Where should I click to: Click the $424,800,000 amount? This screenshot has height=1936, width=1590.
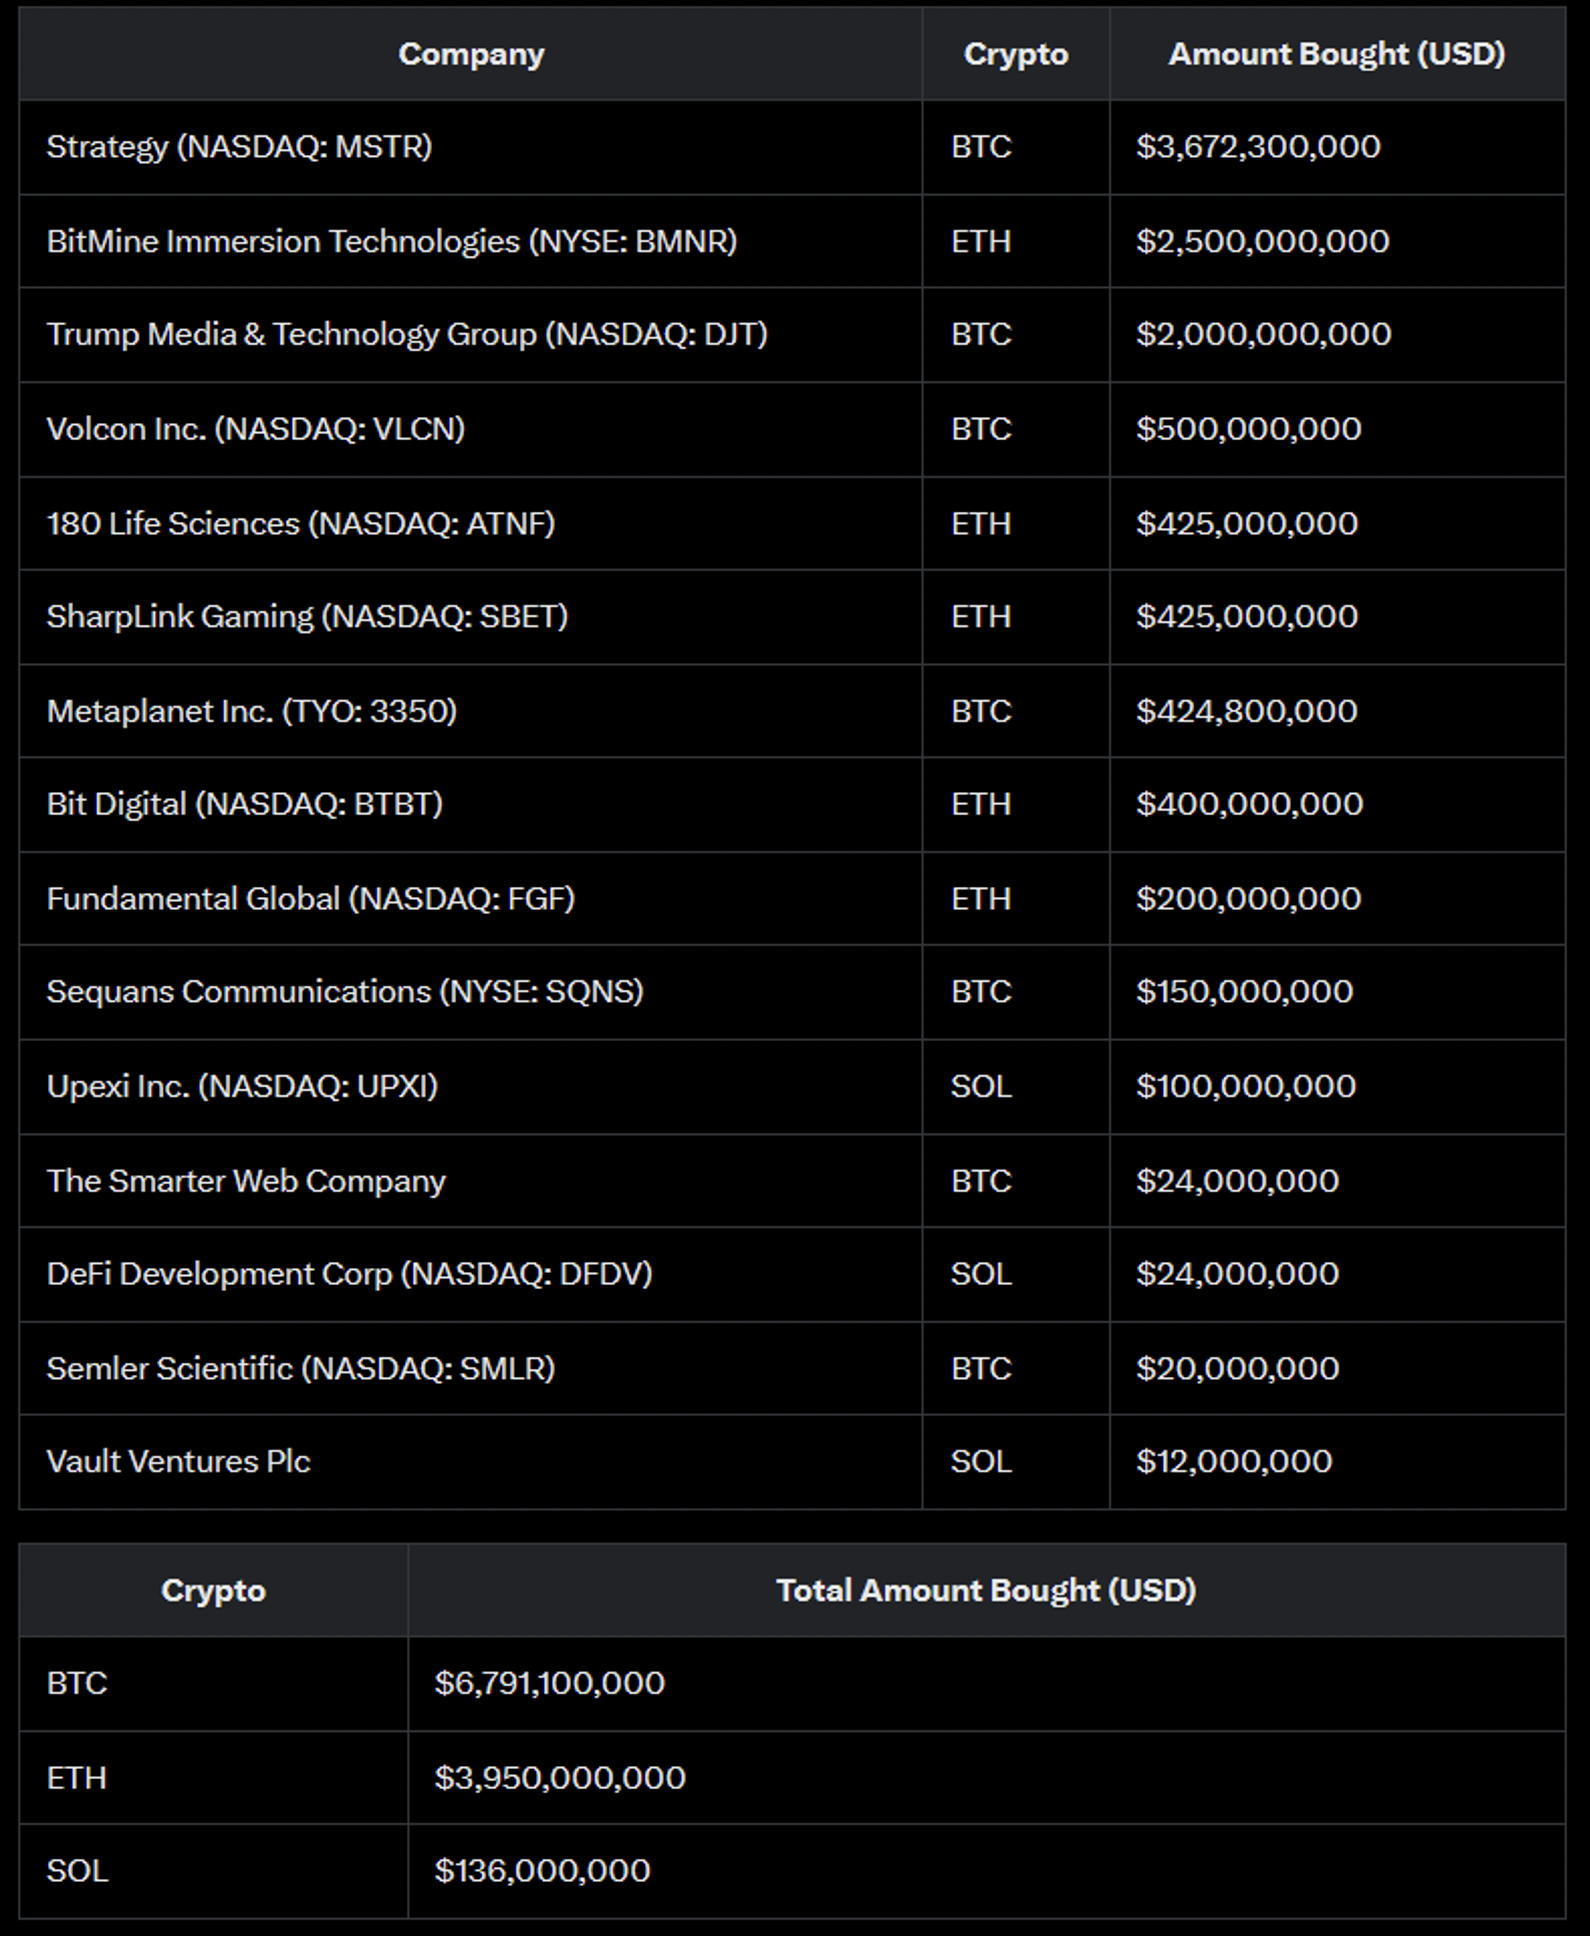(1246, 711)
